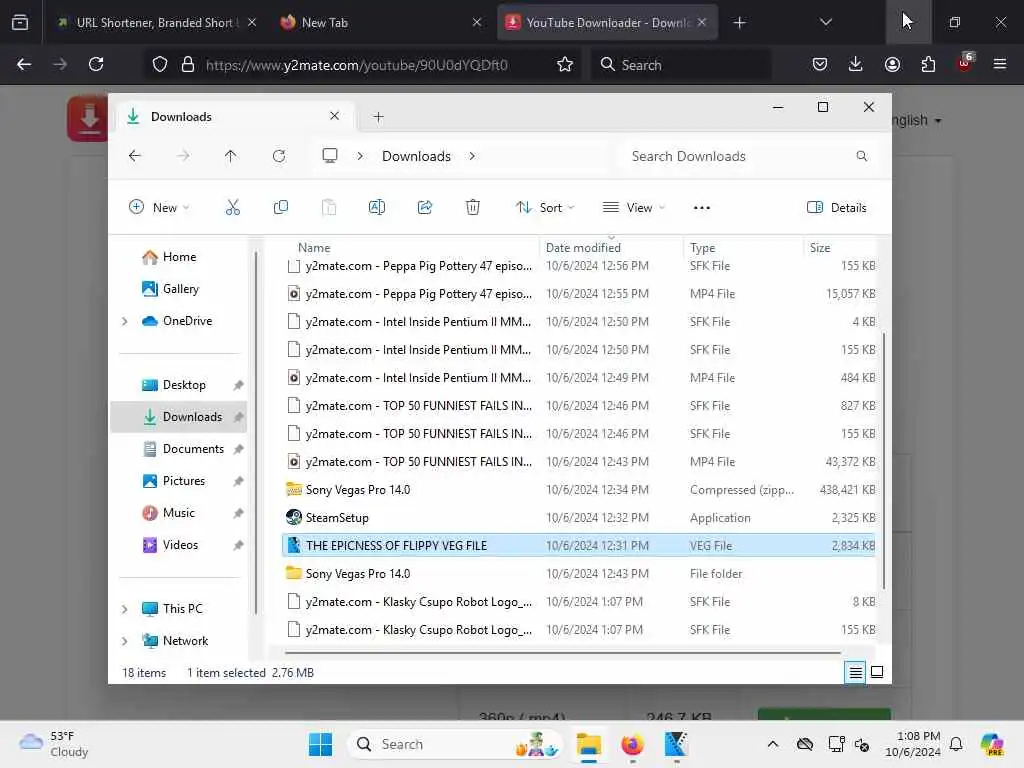The image size is (1024, 768).
Task: Click the tracking protection shield icon
Action: tap(160, 65)
